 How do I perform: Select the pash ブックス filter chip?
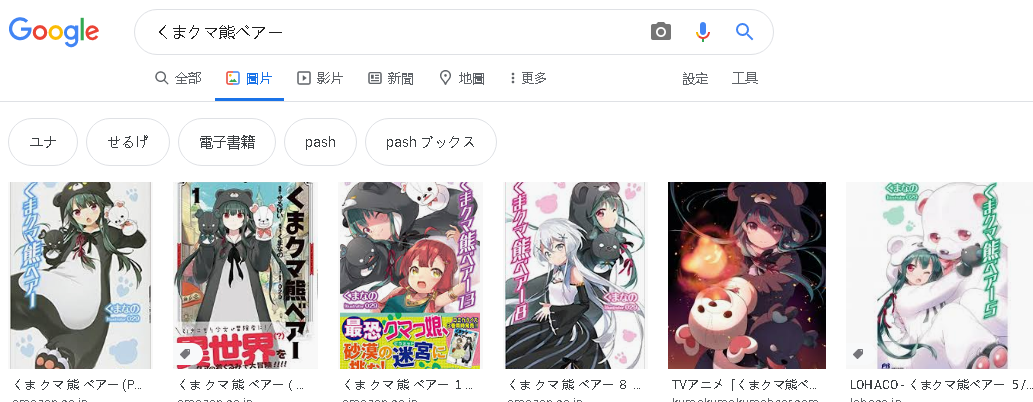tap(431, 142)
